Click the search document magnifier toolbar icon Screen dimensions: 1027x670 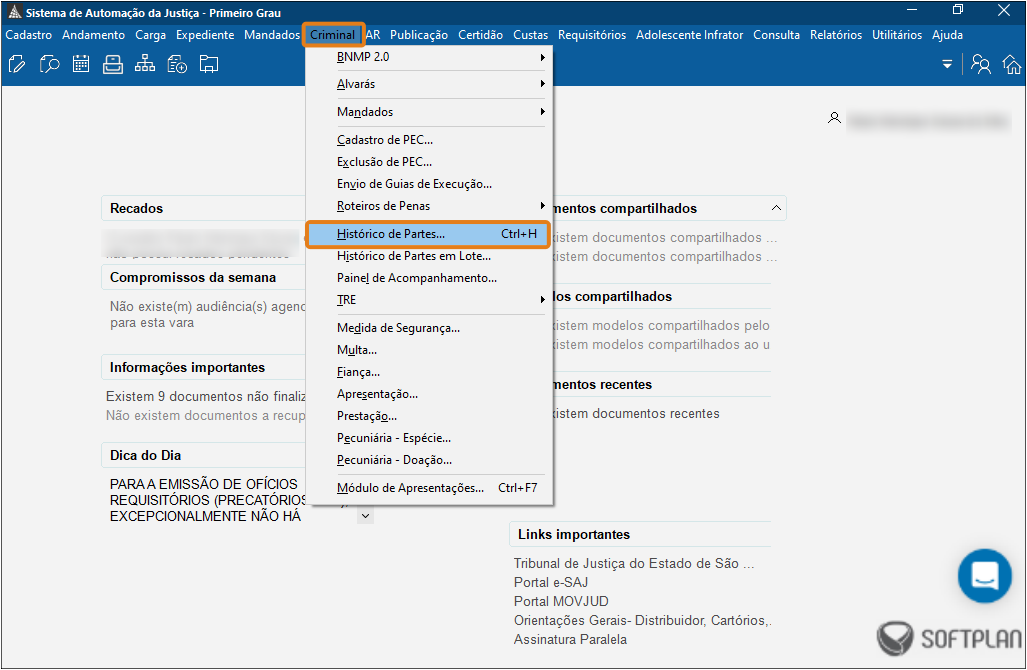coord(49,64)
